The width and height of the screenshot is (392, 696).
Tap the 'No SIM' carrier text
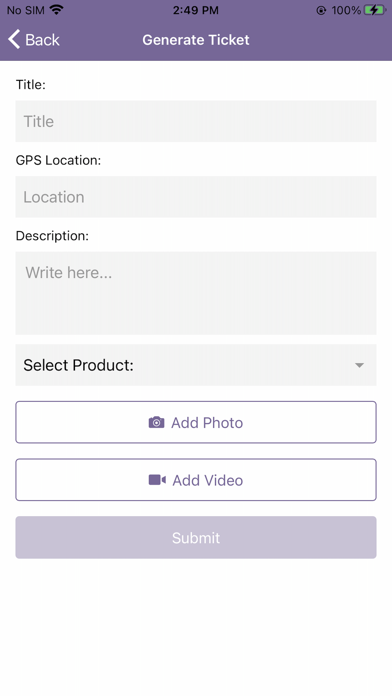pyautogui.click(x=26, y=10)
